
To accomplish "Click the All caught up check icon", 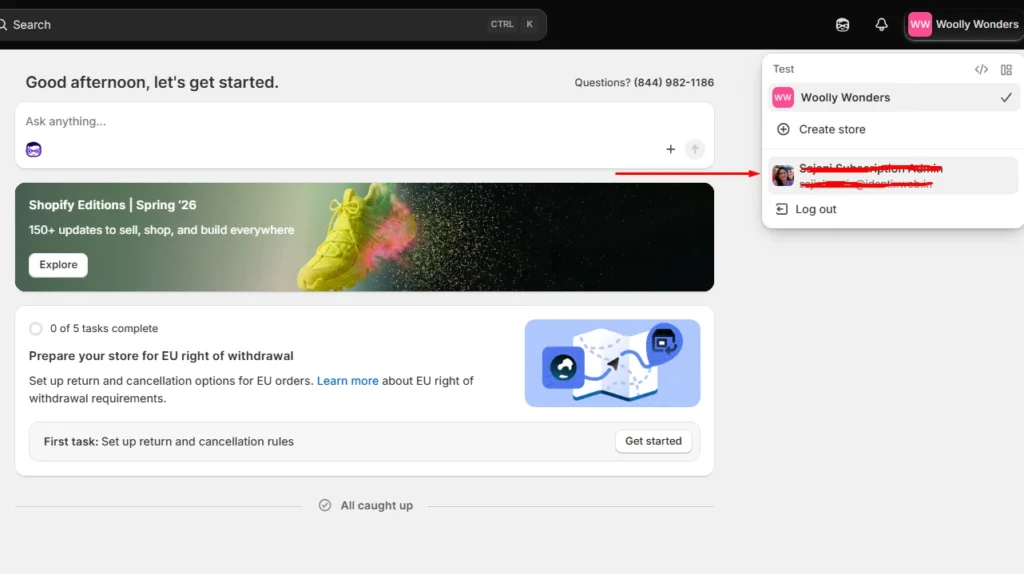I will click(325, 505).
